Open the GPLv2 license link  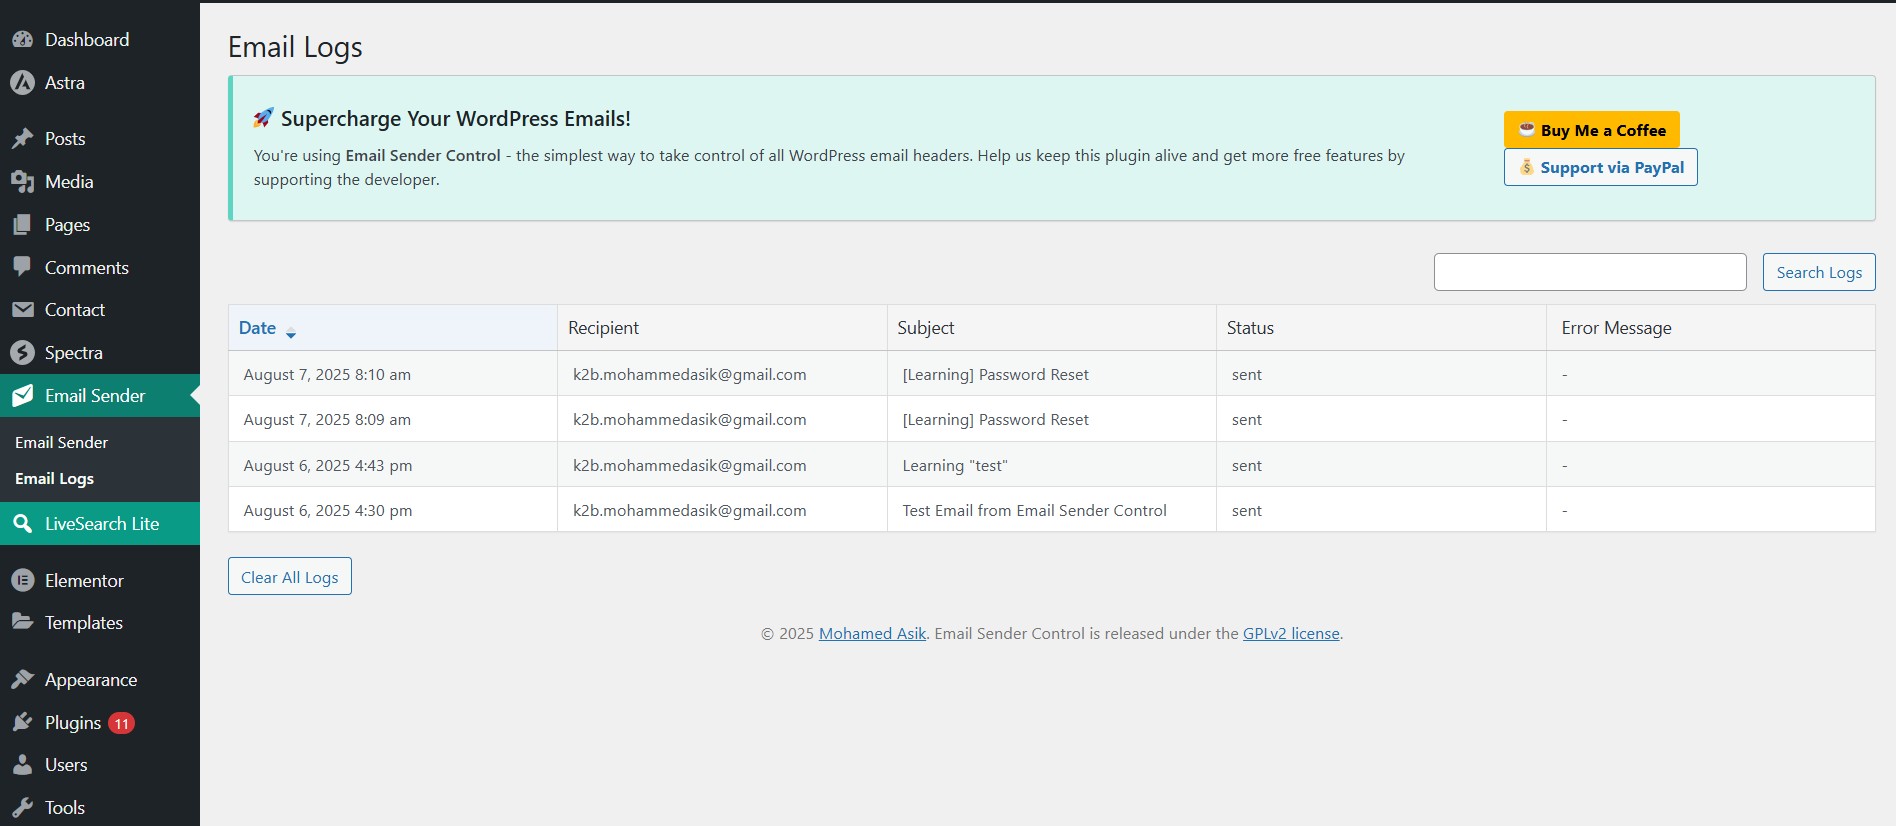[x=1291, y=633]
